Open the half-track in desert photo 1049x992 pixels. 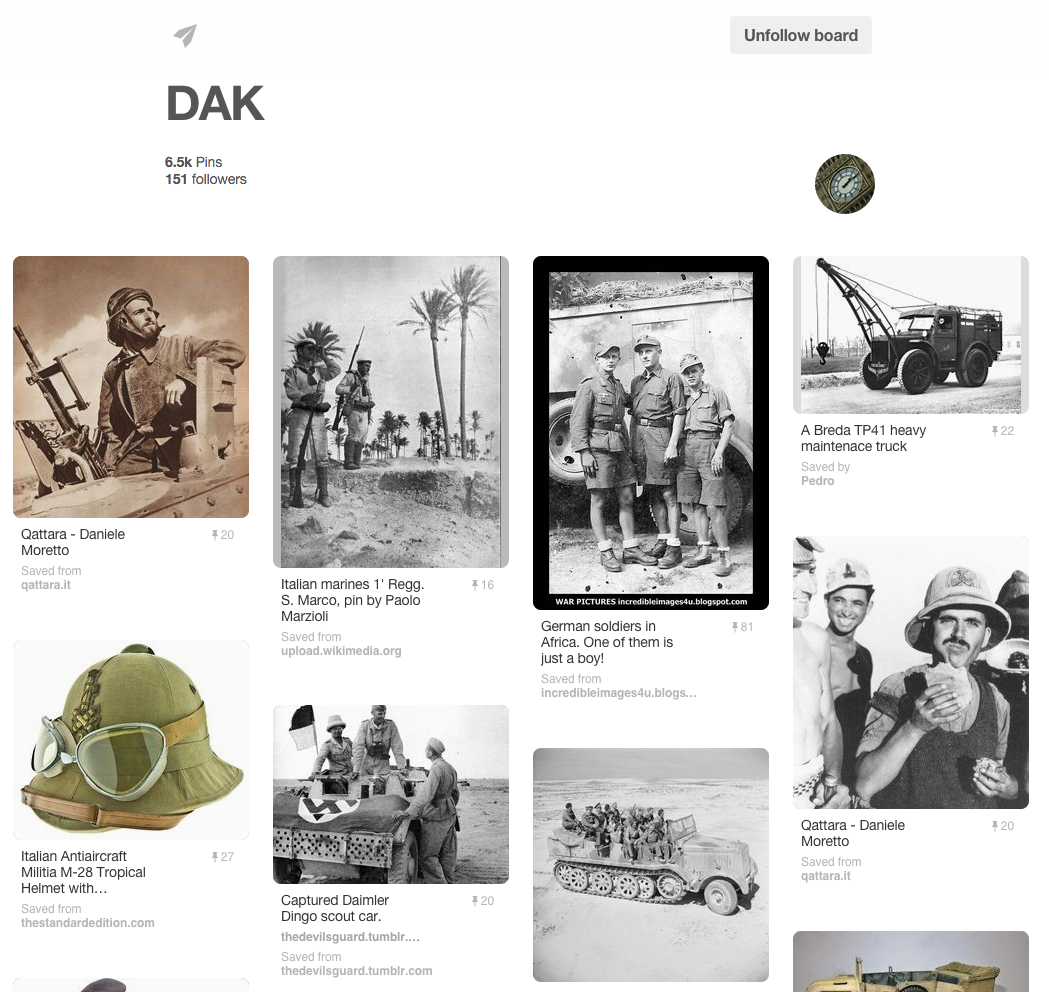651,865
